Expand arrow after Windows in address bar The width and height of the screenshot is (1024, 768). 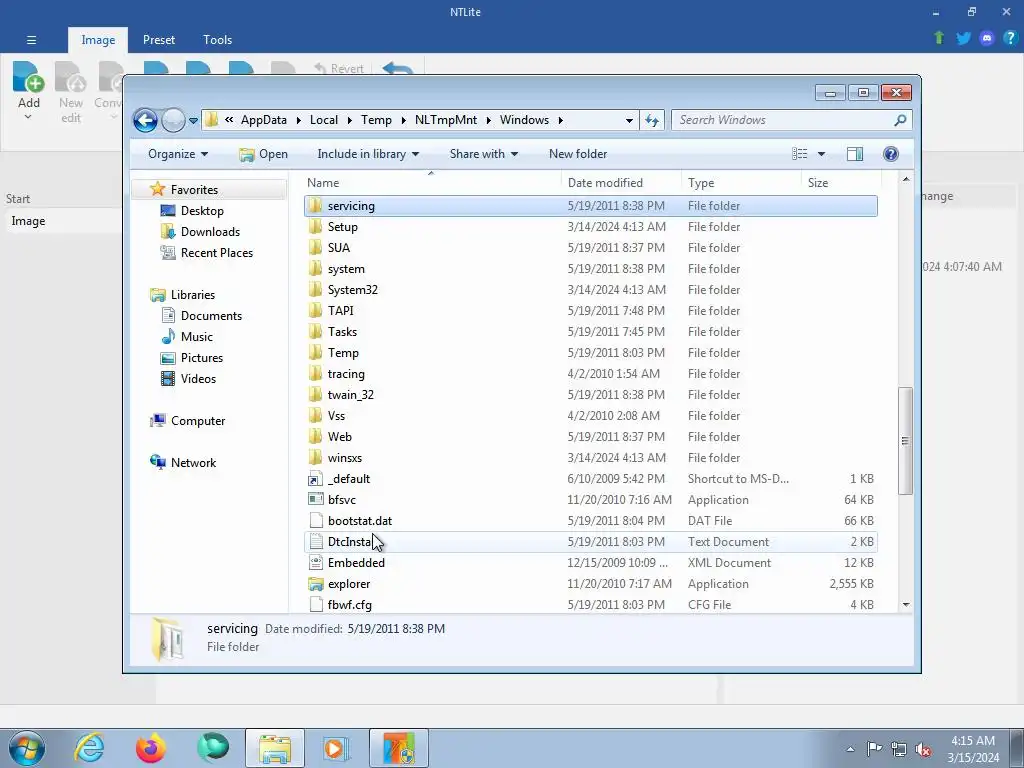pos(560,120)
